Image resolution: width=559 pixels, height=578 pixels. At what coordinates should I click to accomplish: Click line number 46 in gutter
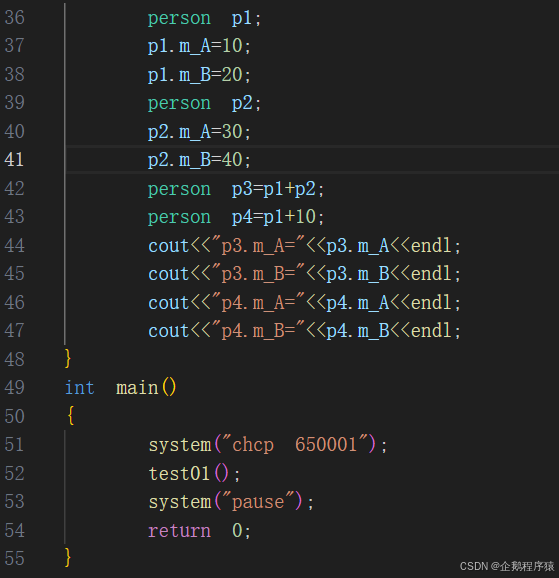coord(14,303)
